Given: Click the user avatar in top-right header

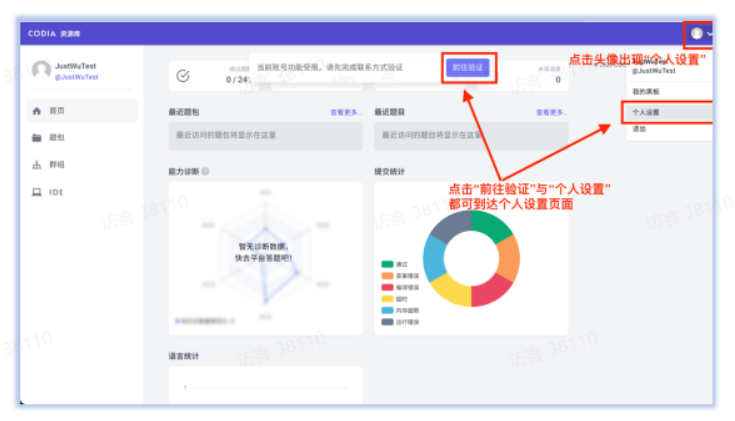Looking at the screenshot, I should pyautogui.click(x=696, y=33).
